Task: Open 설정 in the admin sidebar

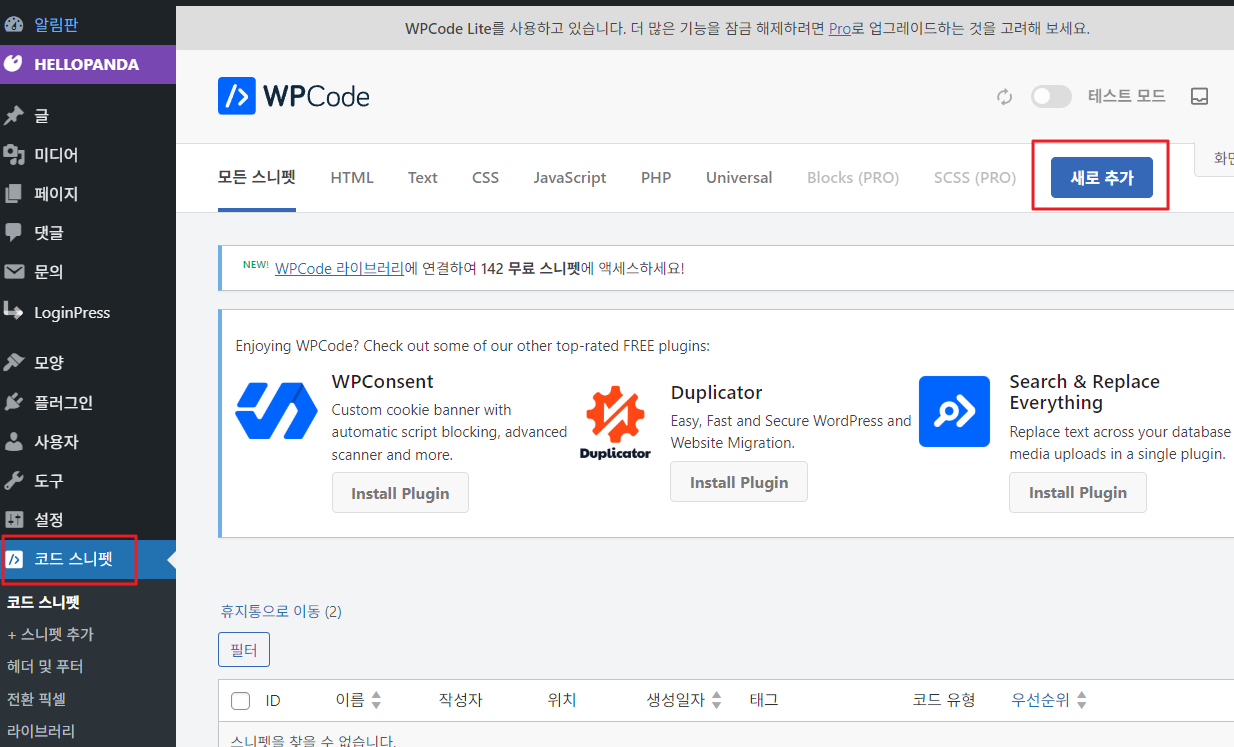Action: [x=48, y=520]
